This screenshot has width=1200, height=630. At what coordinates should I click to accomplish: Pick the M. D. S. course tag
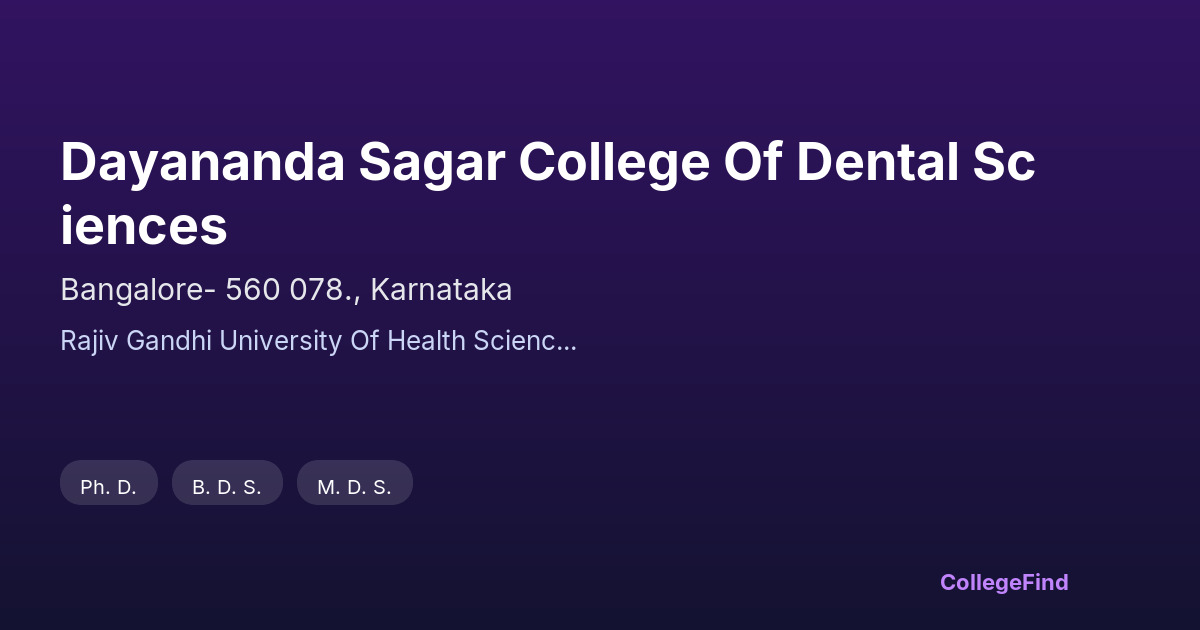coord(354,487)
